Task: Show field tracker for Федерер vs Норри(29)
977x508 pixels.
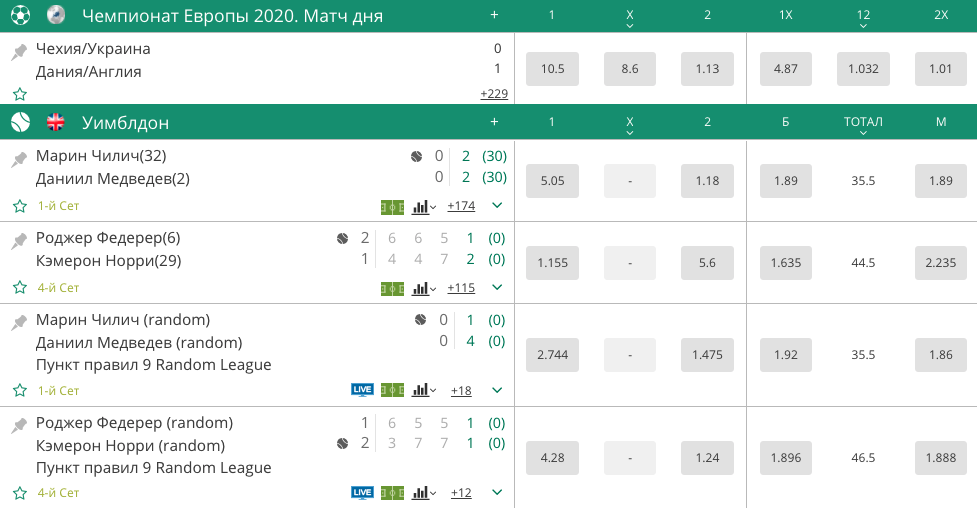Action: (x=392, y=288)
